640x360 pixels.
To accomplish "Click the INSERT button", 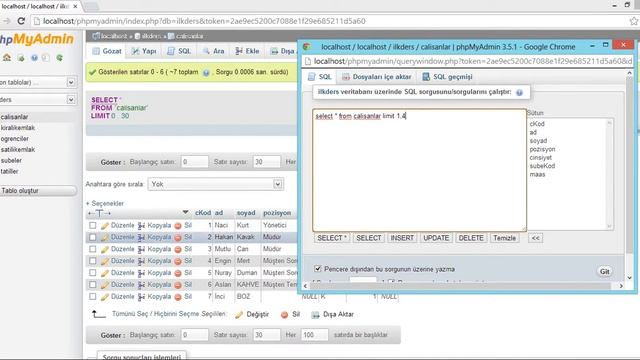I will click(x=402, y=238).
